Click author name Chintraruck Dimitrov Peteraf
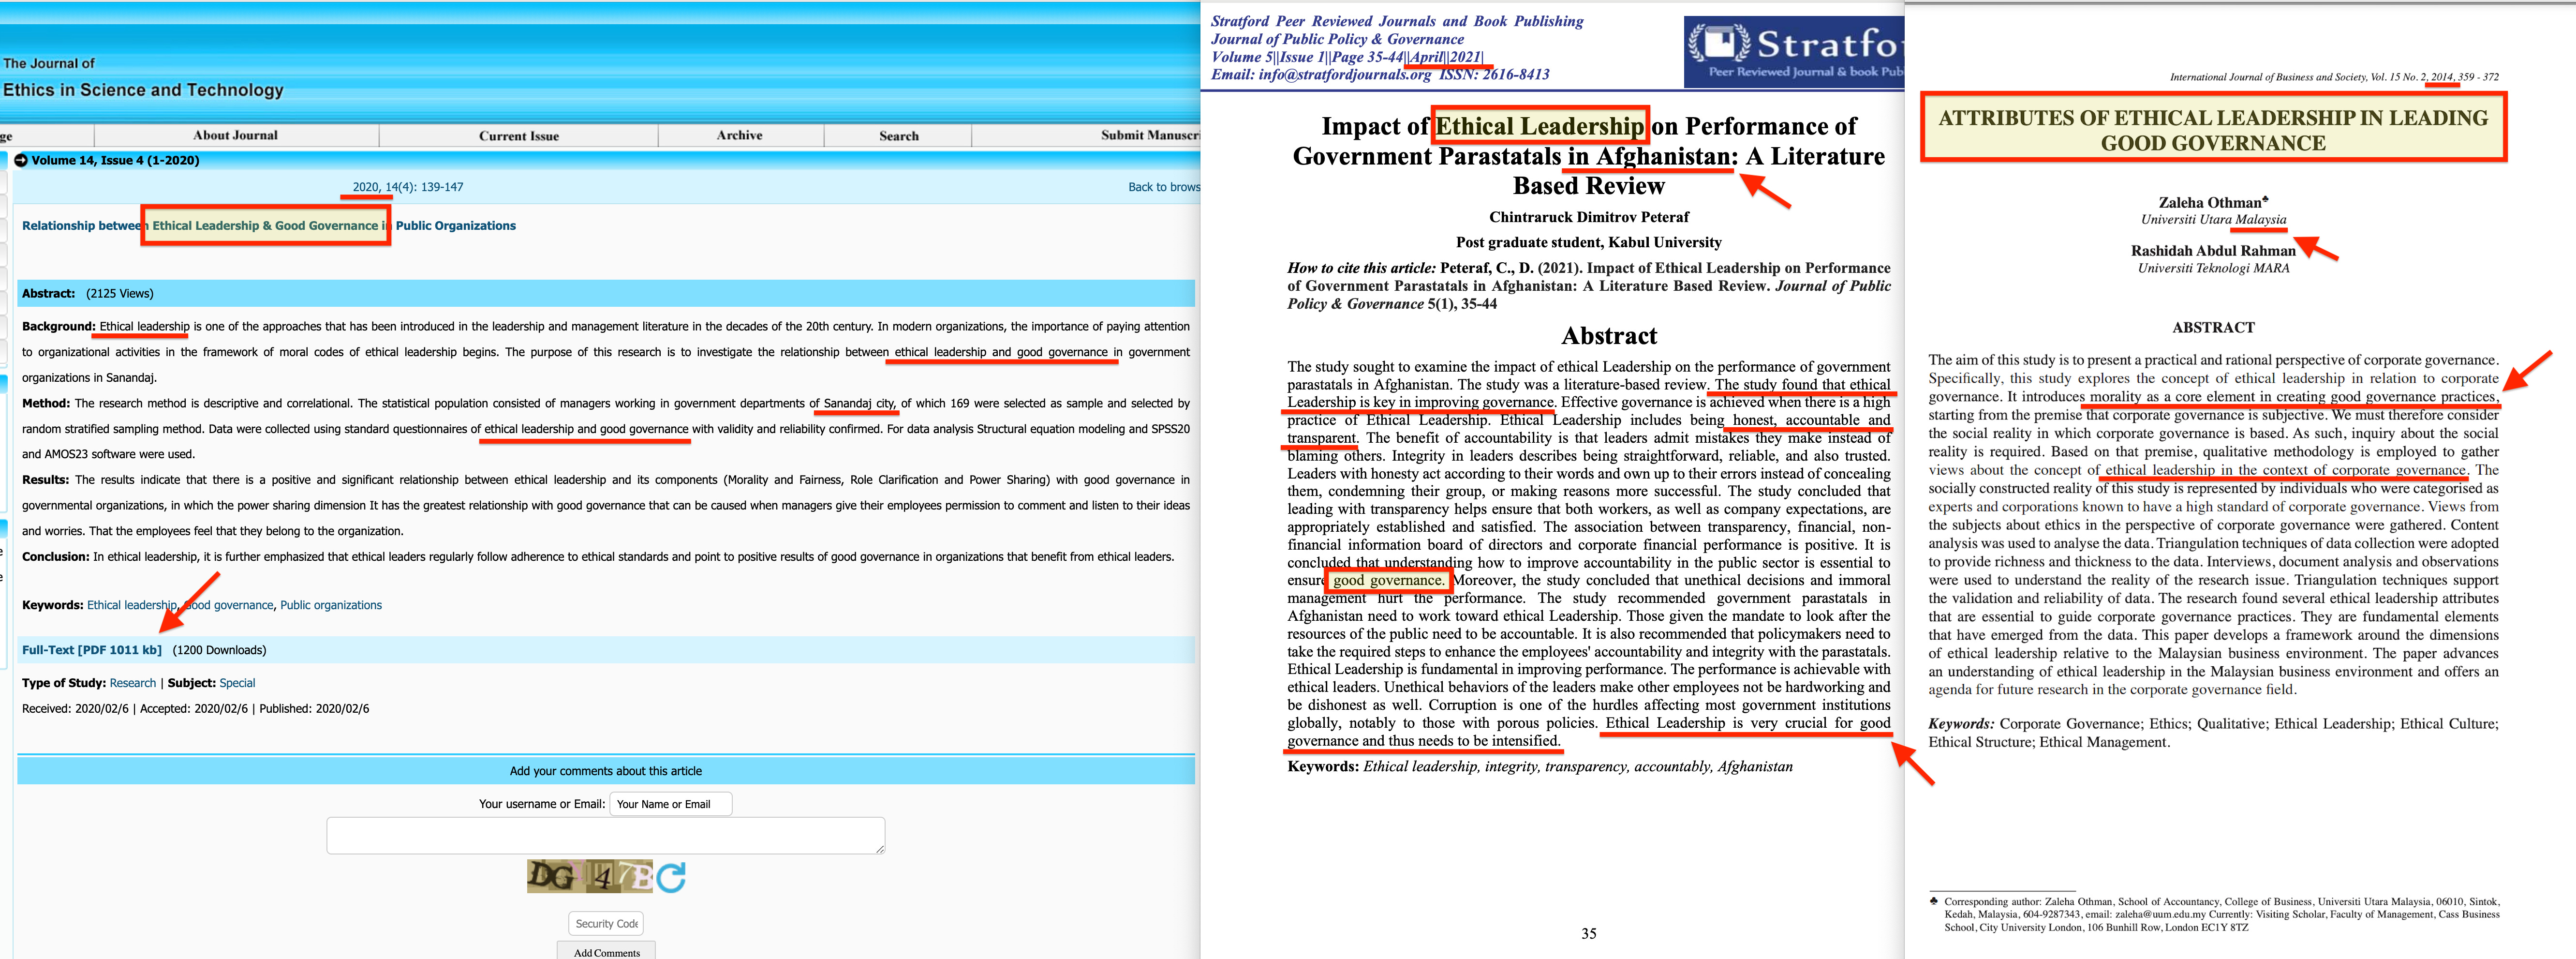 coord(1589,217)
